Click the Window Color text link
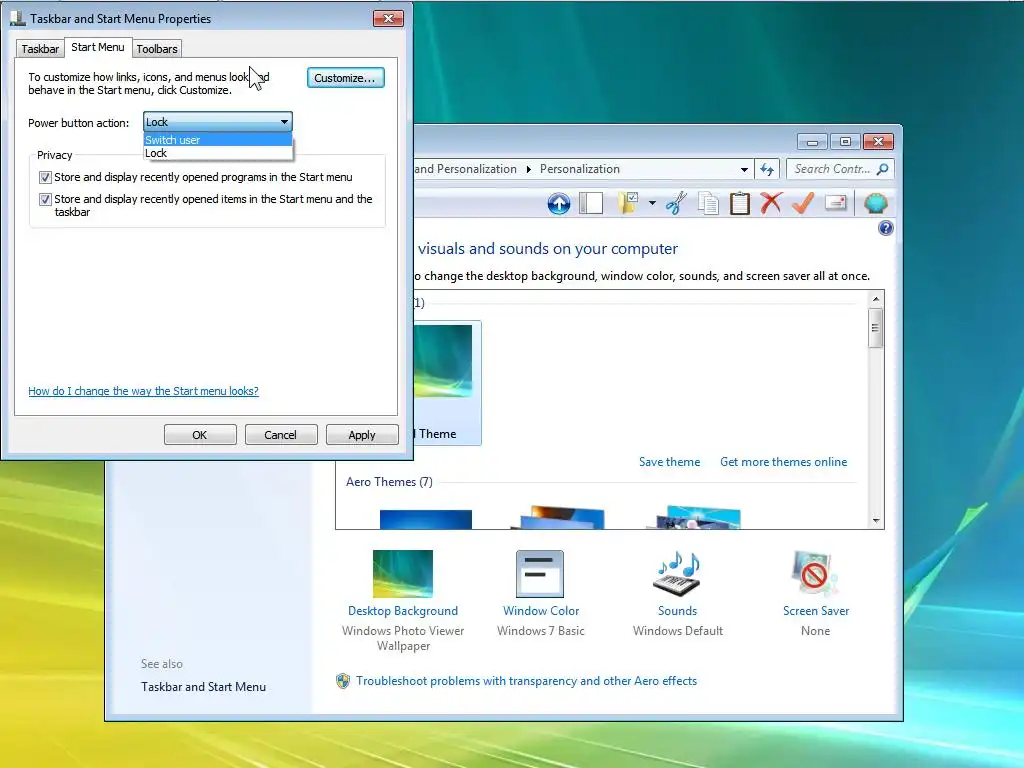The width and height of the screenshot is (1024, 768). click(541, 611)
